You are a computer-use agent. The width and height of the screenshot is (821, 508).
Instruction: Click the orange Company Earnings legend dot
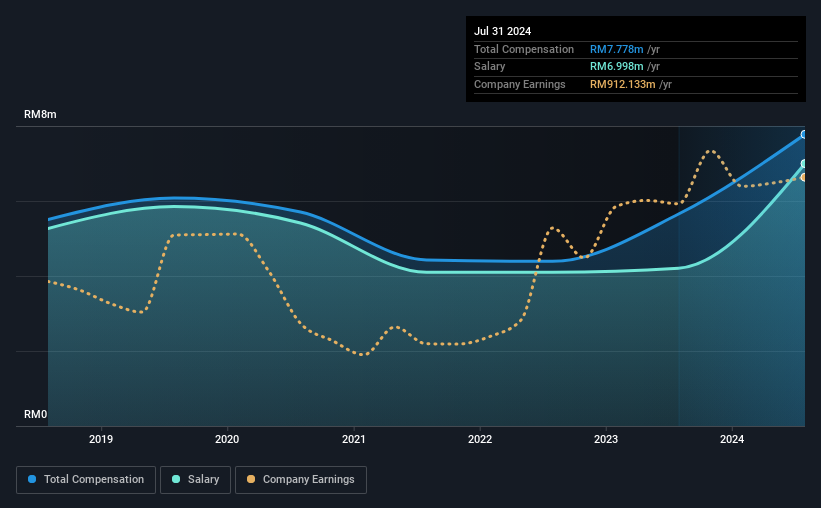251,479
